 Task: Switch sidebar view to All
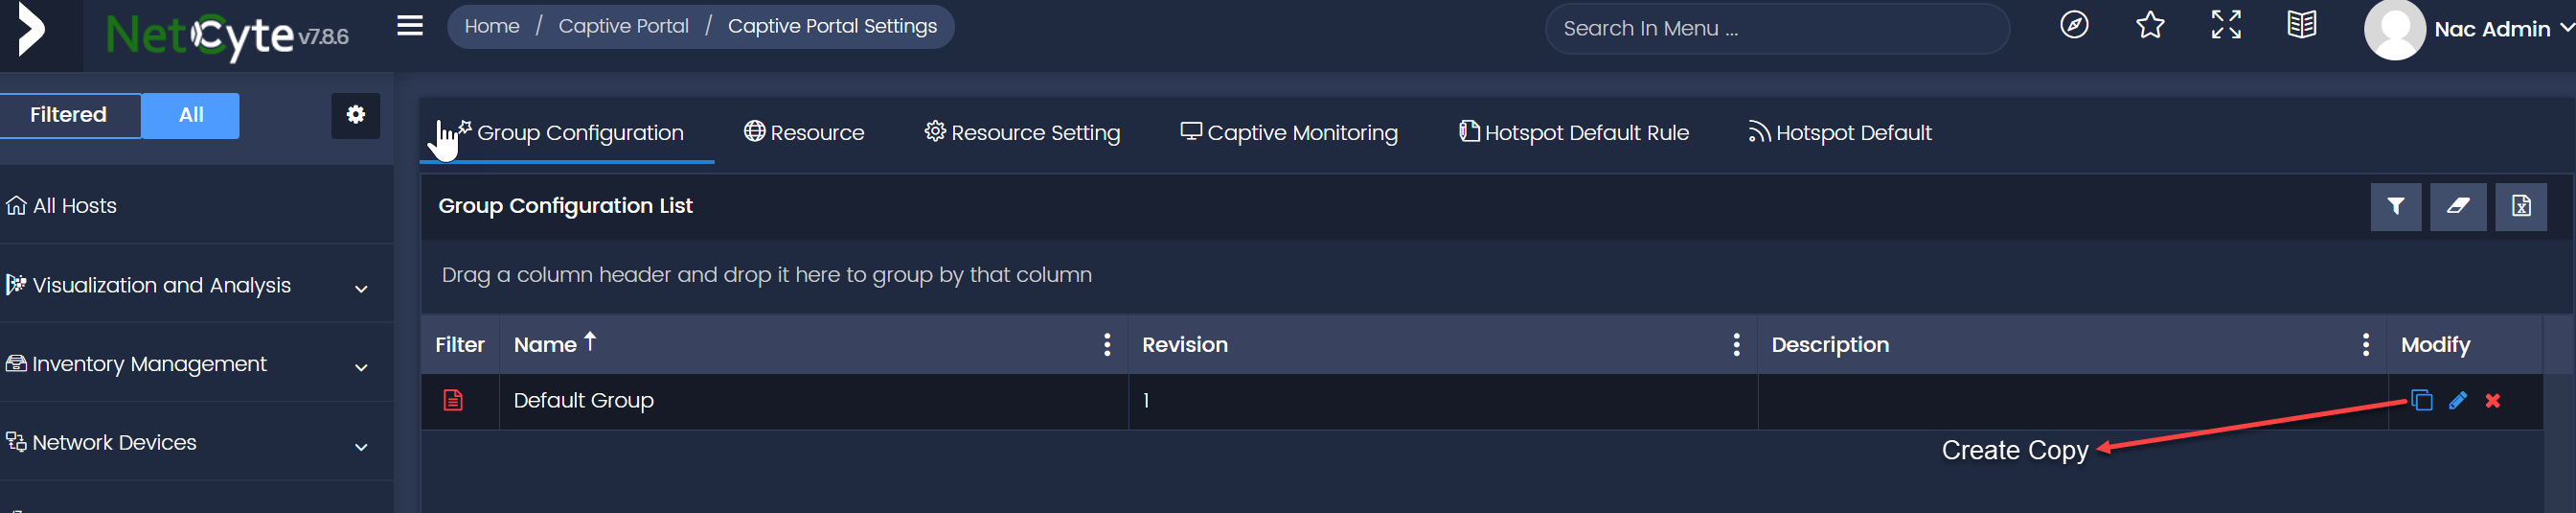(191, 115)
